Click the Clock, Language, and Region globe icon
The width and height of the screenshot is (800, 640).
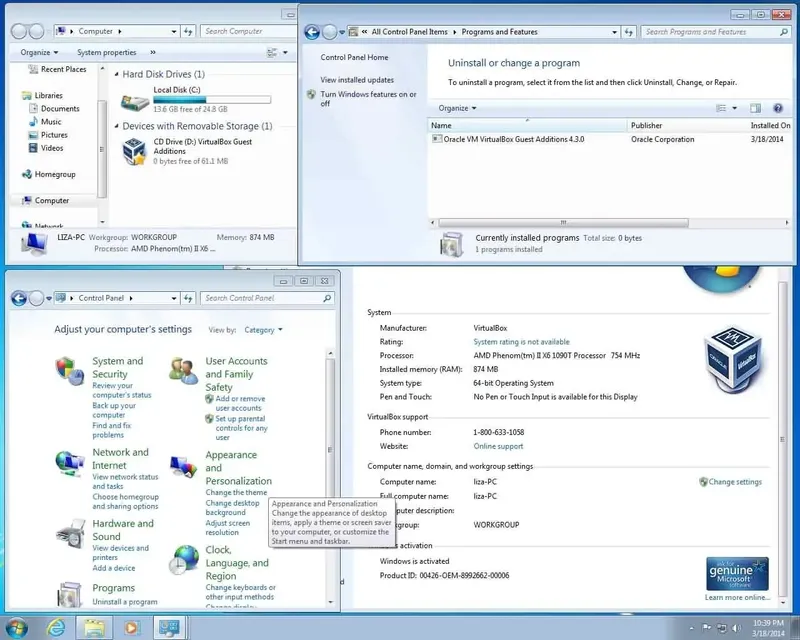coord(184,559)
